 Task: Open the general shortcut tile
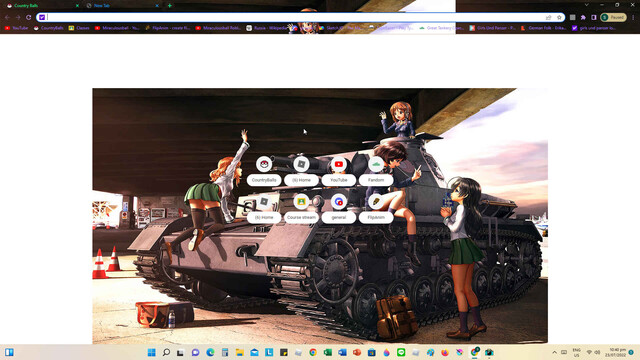(338, 209)
